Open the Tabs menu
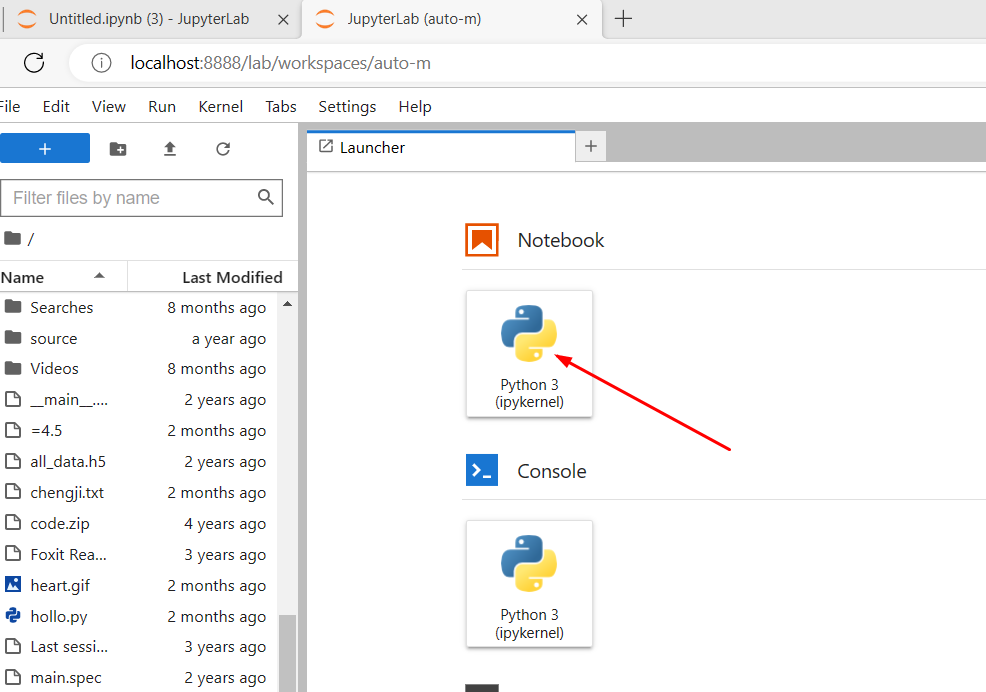986x692 pixels. (280, 106)
